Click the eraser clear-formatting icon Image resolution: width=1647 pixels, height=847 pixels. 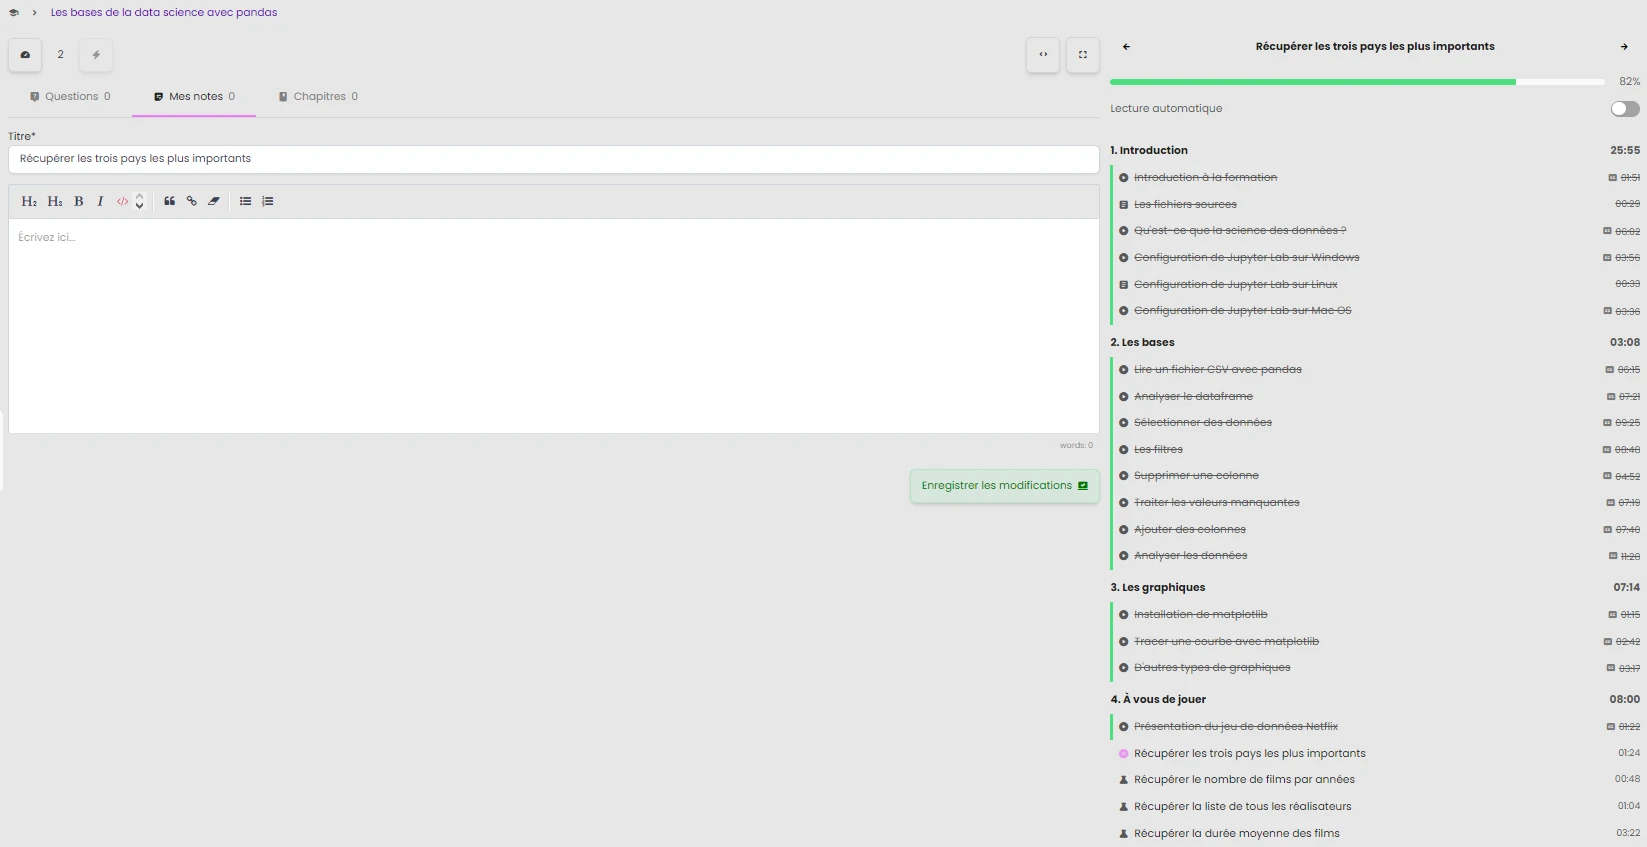coord(214,201)
